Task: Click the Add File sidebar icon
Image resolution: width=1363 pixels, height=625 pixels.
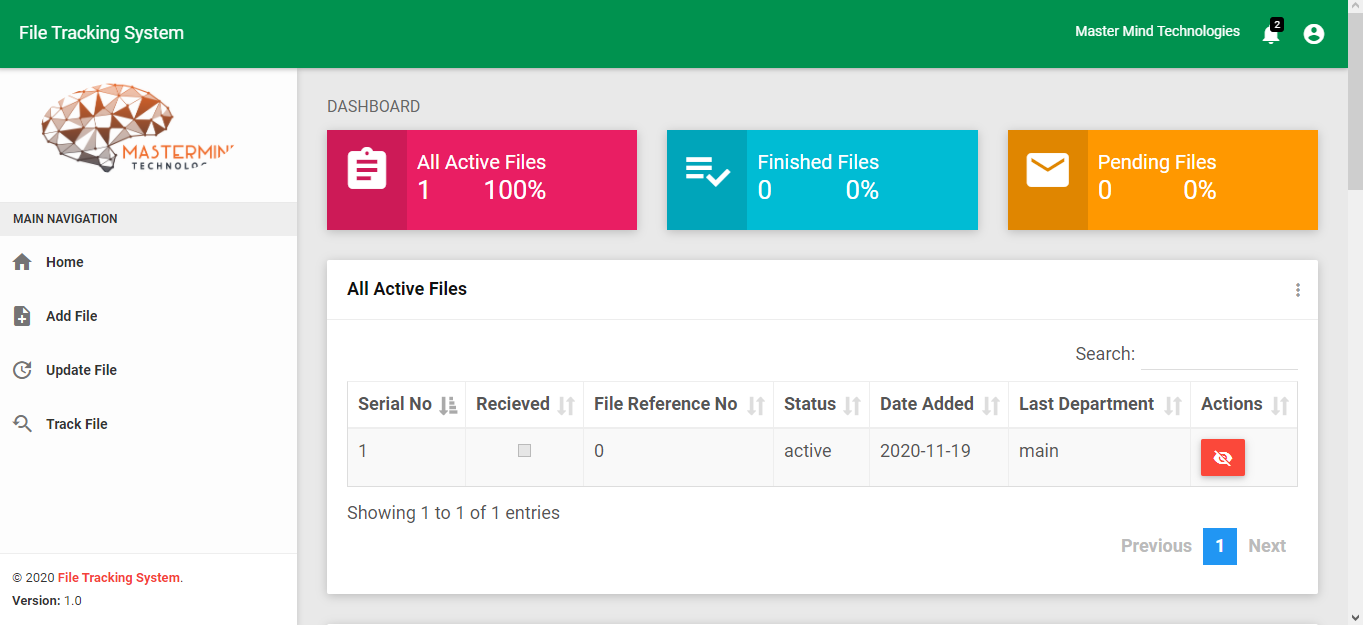Action: (22, 316)
